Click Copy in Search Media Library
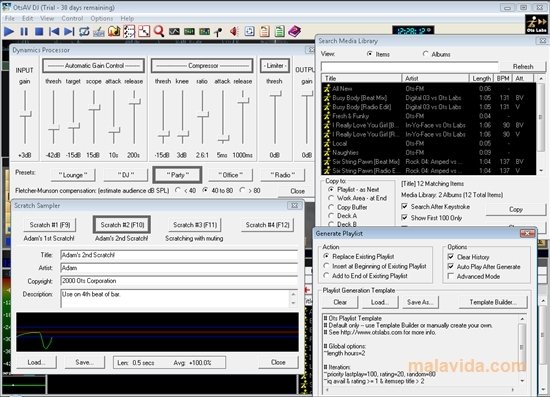The height and width of the screenshot is (397, 550). (x=516, y=209)
